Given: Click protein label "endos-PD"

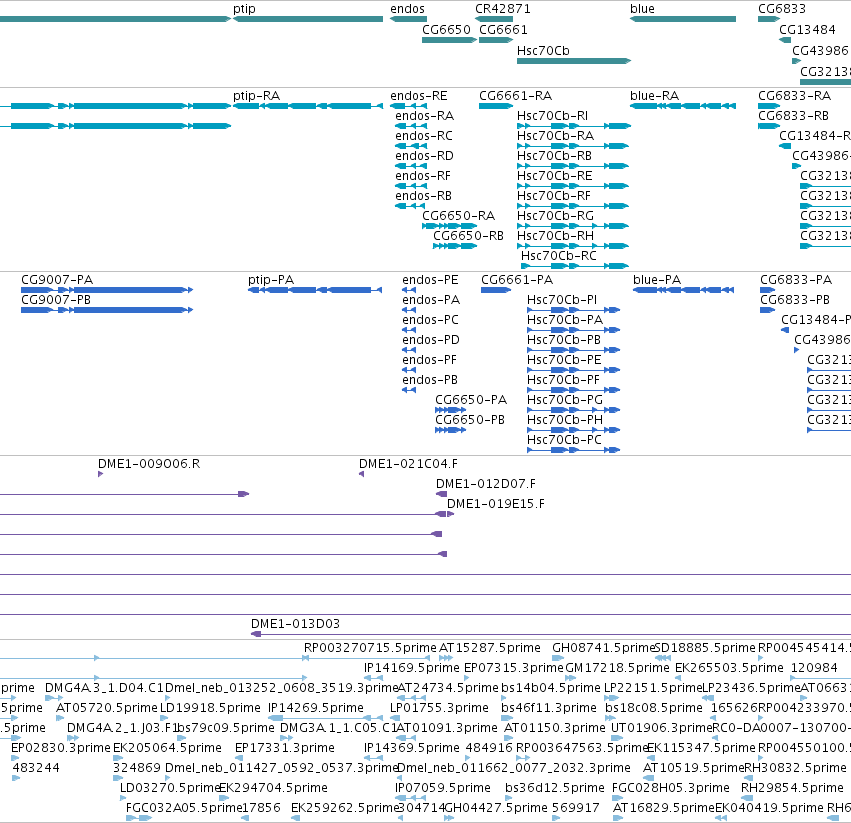Looking at the screenshot, I should point(430,340).
